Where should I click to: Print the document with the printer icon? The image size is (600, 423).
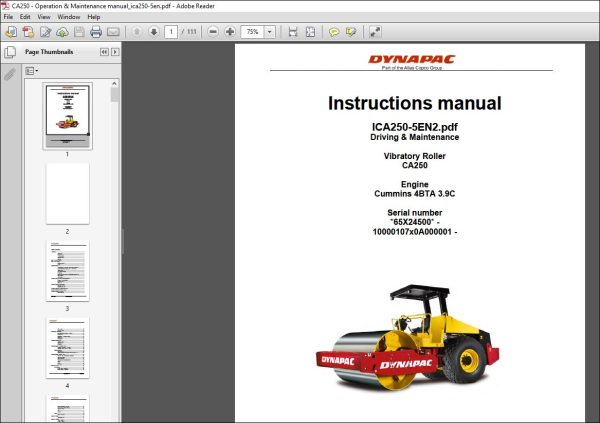[96, 32]
